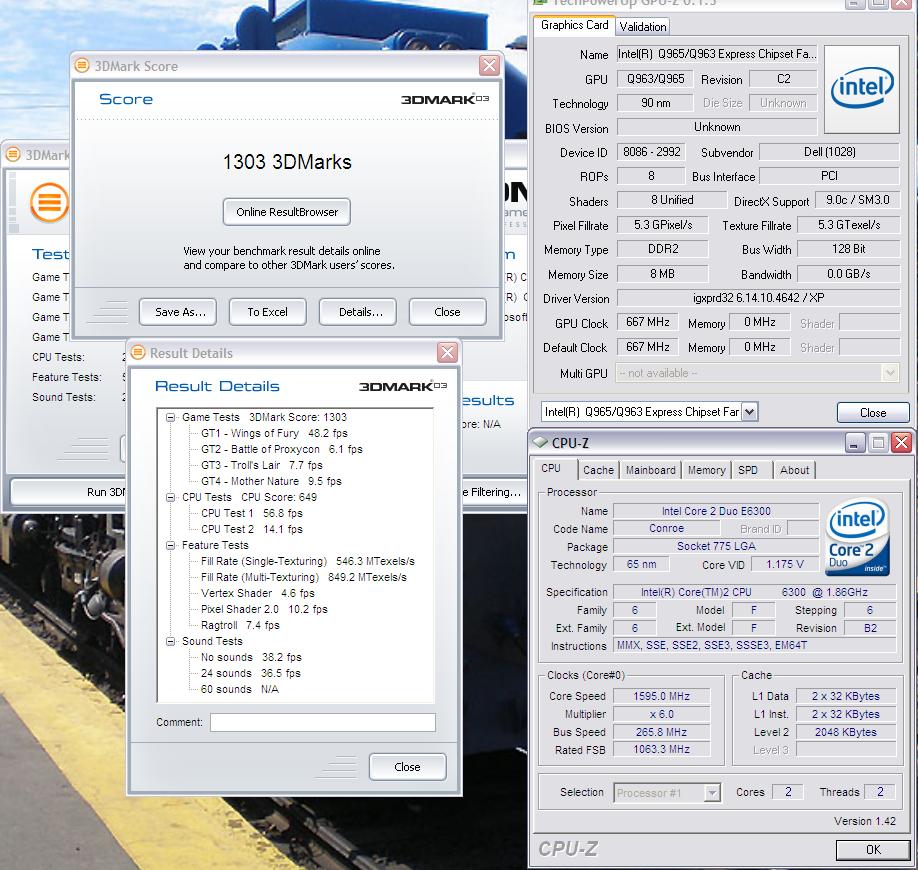918x870 pixels.
Task: Click Driver Version value igxprd32 6.14.10.4642
Action: [x=758, y=297]
